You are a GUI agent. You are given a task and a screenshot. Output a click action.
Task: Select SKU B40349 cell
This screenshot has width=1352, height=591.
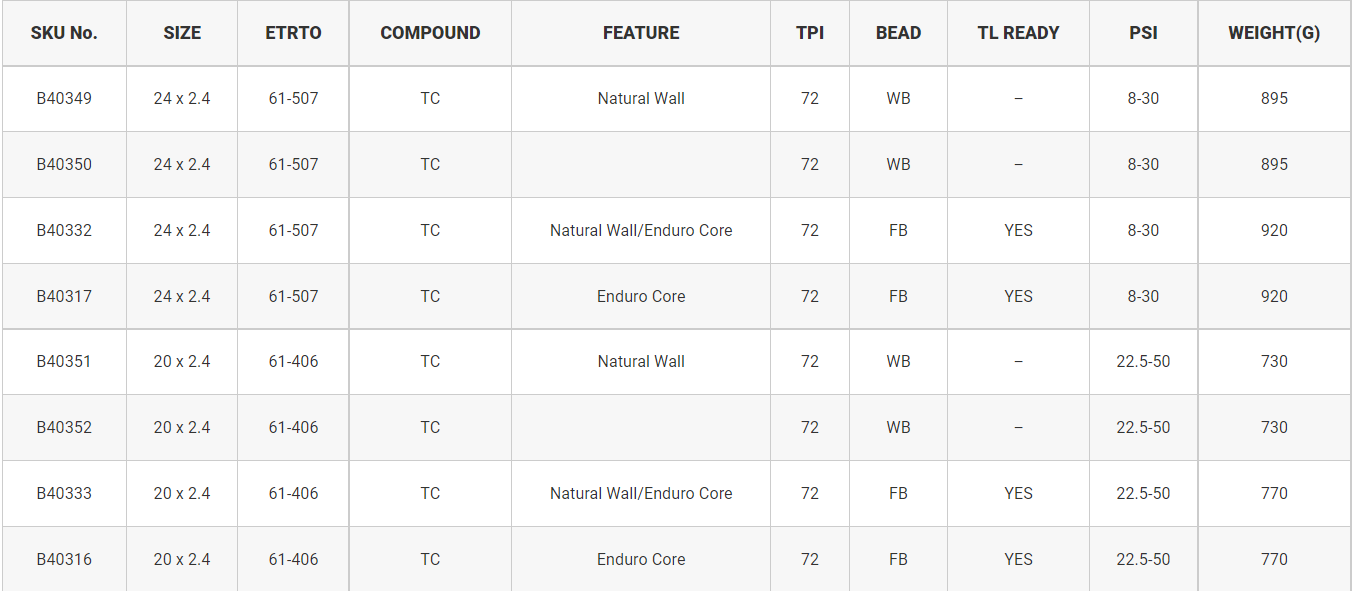point(64,98)
